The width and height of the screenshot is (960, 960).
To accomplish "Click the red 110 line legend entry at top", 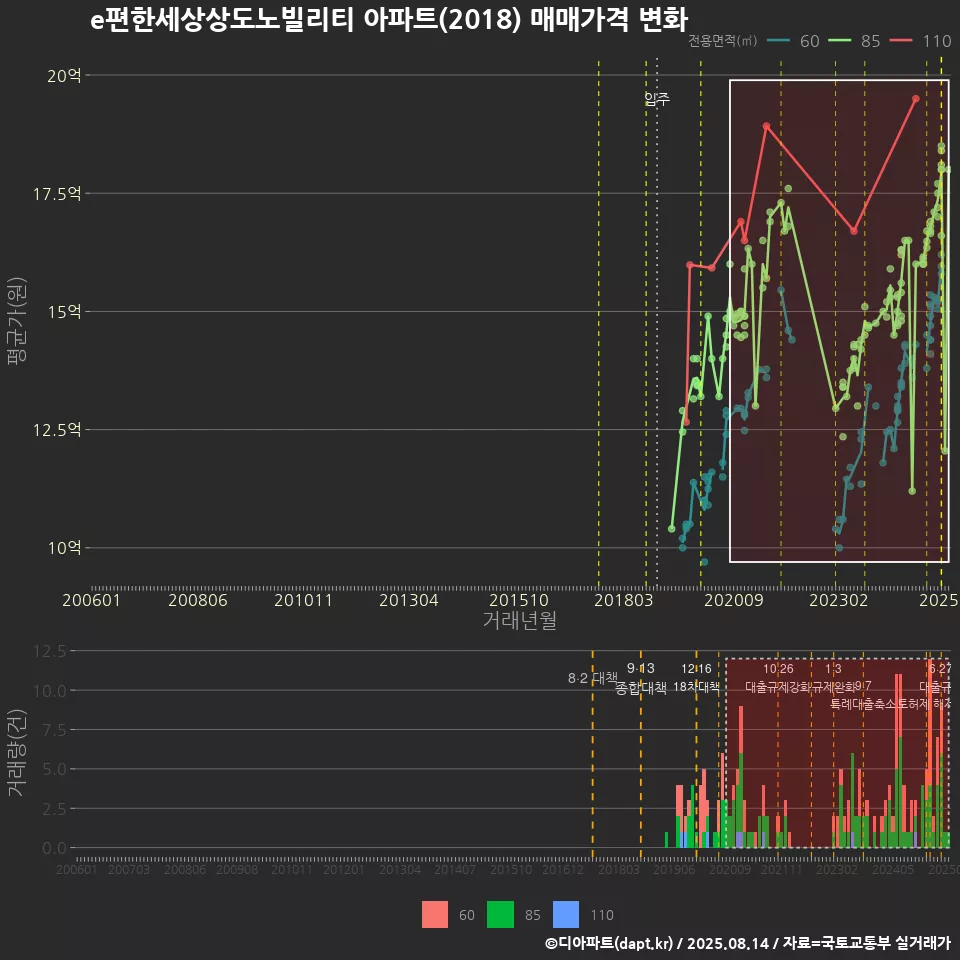I will [920, 41].
